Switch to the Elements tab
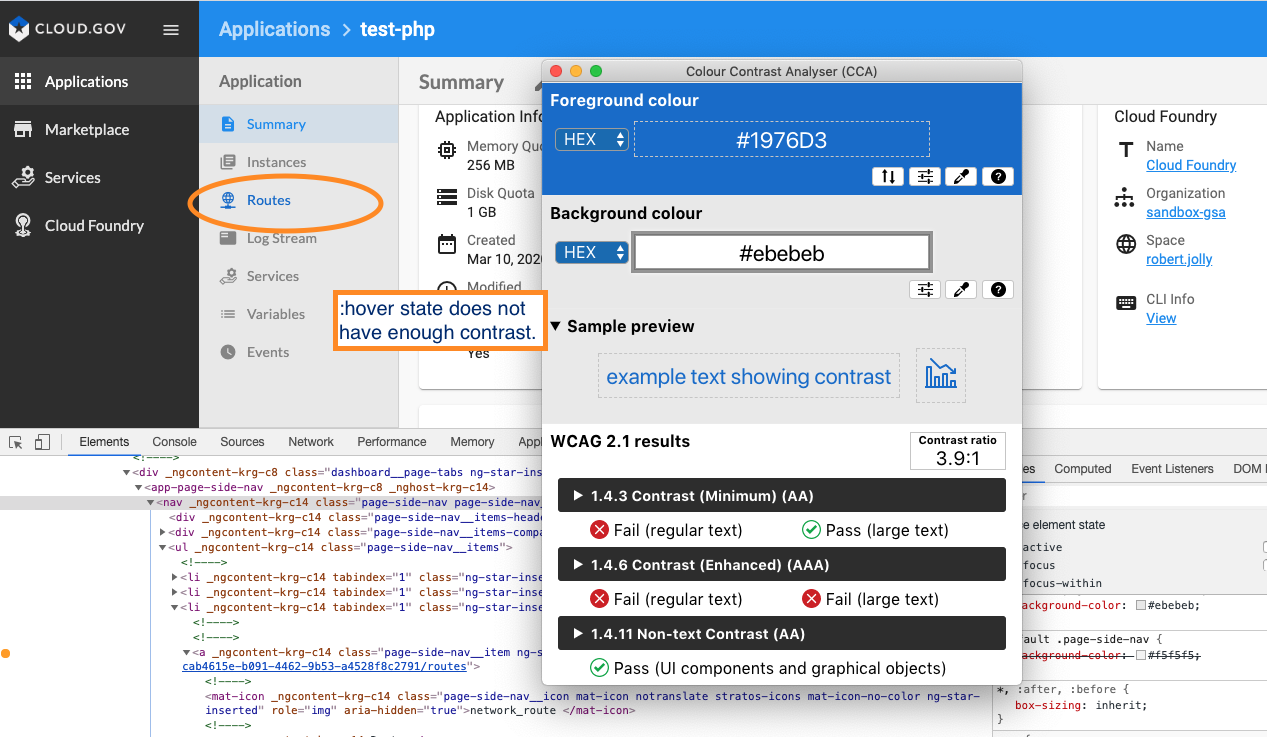 pyautogui.click(x=104, y=442)
